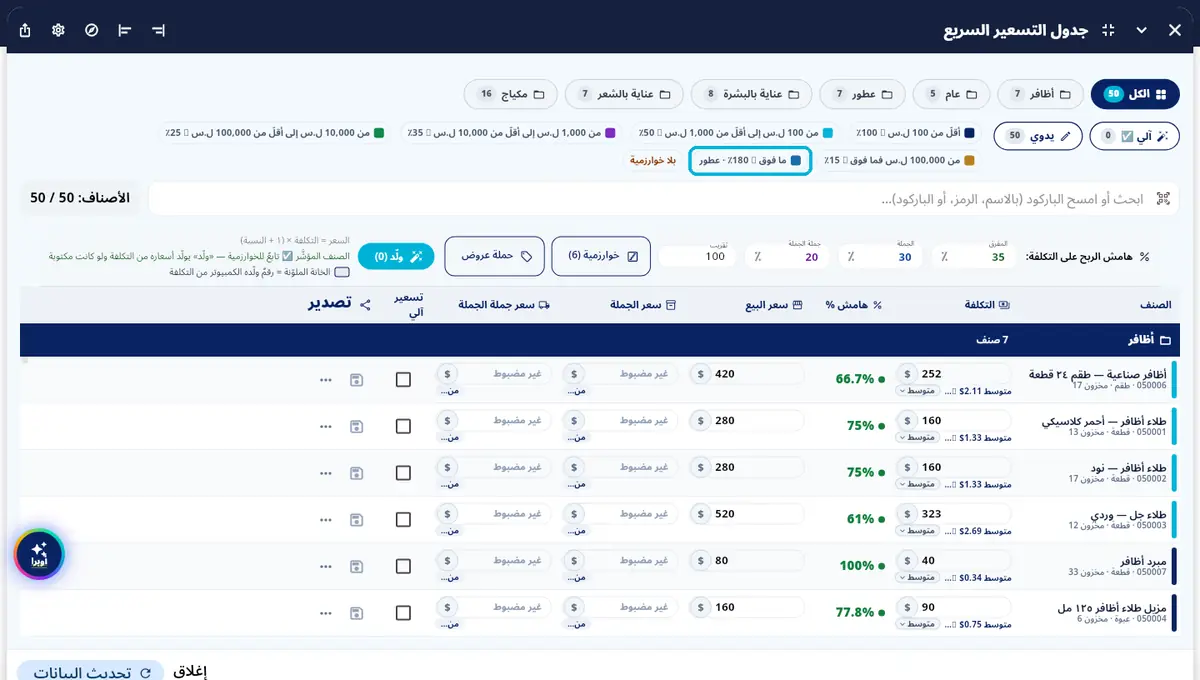
Task: Edit sell price 420 for أظافر صناعية
Action: coord(747,374)
